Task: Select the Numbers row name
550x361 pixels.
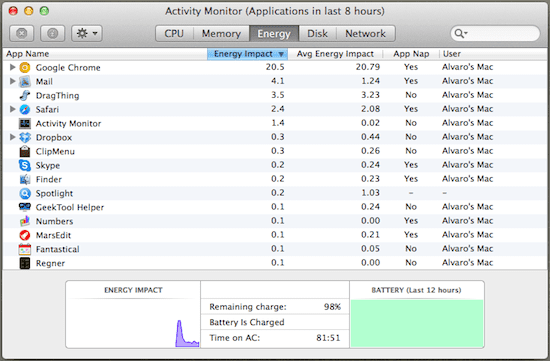Action: tap(54, 221)
